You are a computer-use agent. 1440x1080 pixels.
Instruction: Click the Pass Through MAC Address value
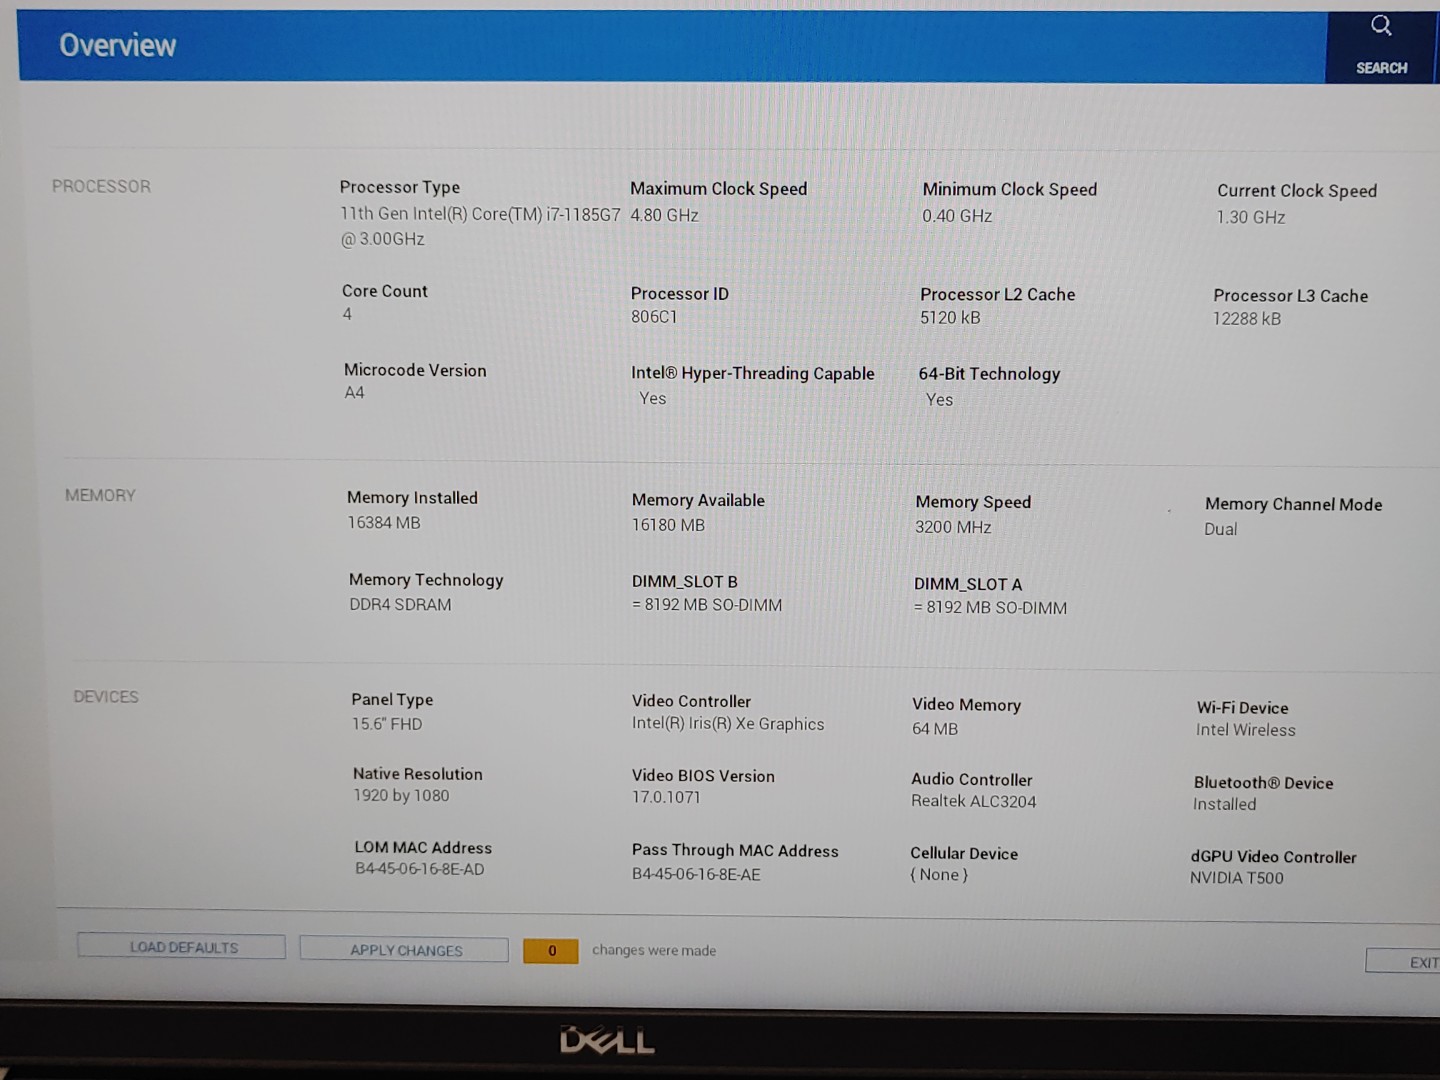click(696, 874)
